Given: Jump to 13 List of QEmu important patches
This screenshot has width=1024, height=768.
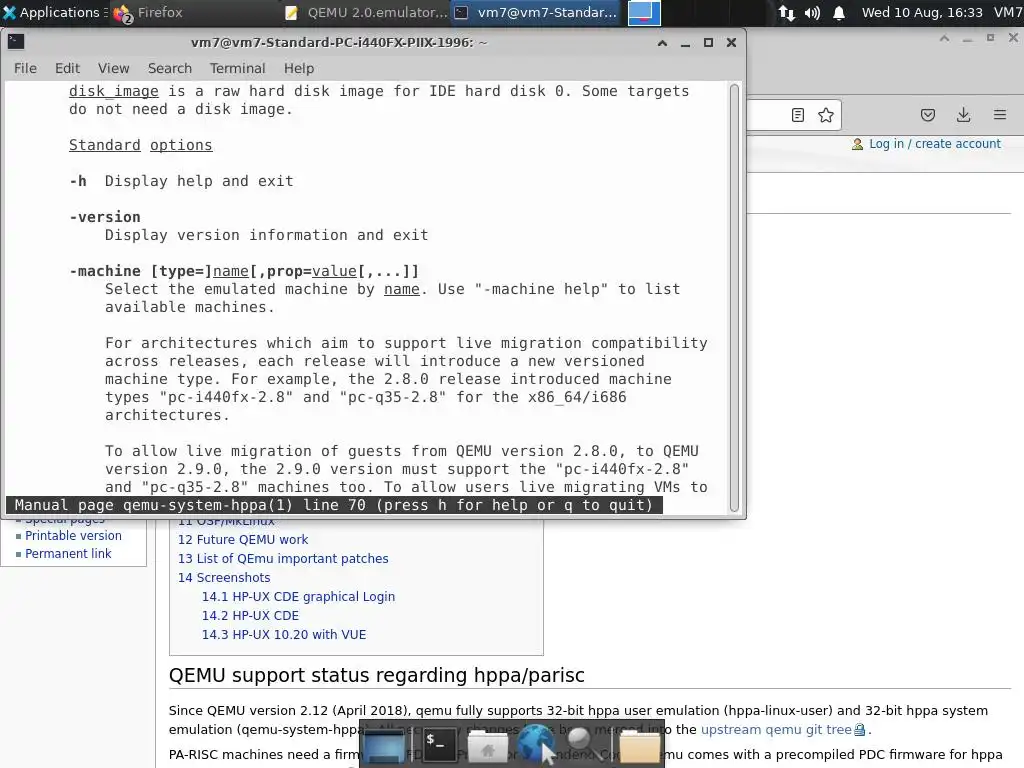Looking at the screenshot, I should point(283,558).
